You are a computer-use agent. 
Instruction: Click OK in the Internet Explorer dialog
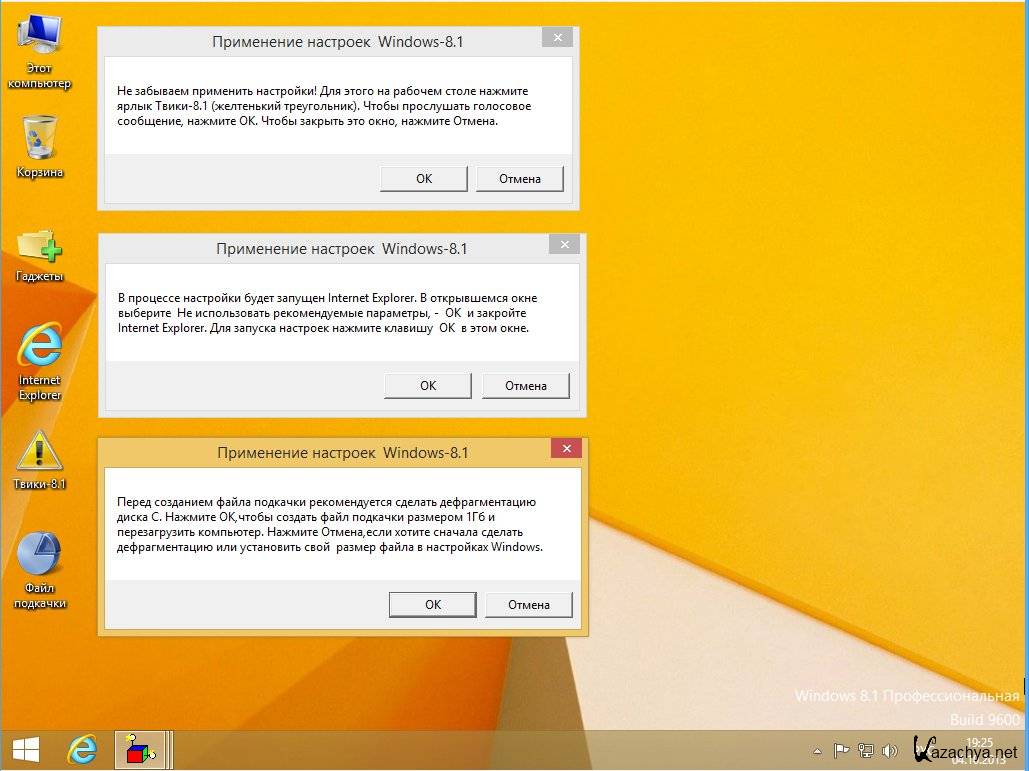tap(428, 386)
